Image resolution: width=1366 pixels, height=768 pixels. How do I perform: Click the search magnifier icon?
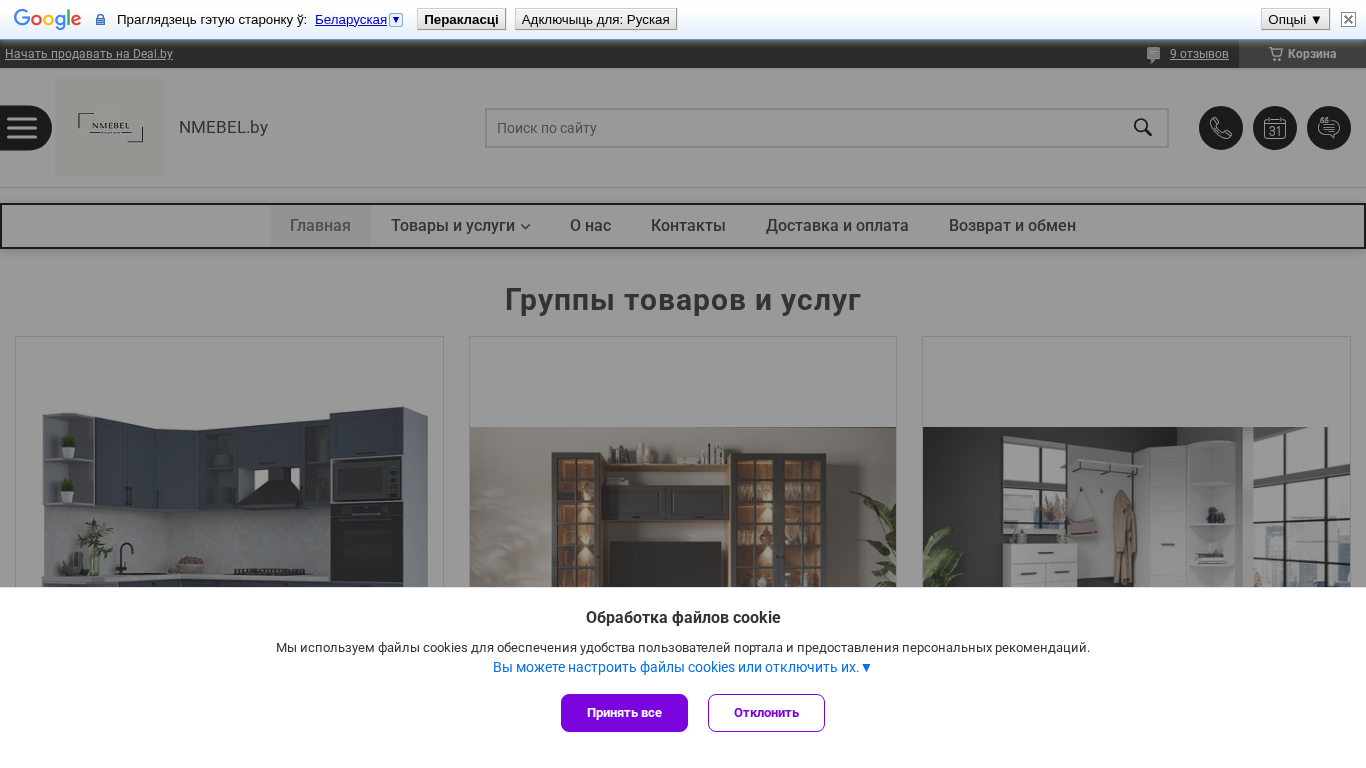pyautogui.click(x=1143, y=128)
